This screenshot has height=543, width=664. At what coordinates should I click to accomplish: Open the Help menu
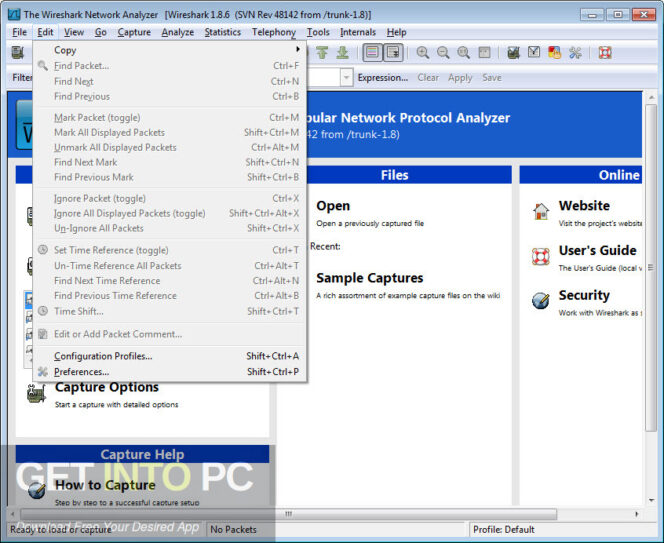396,32
